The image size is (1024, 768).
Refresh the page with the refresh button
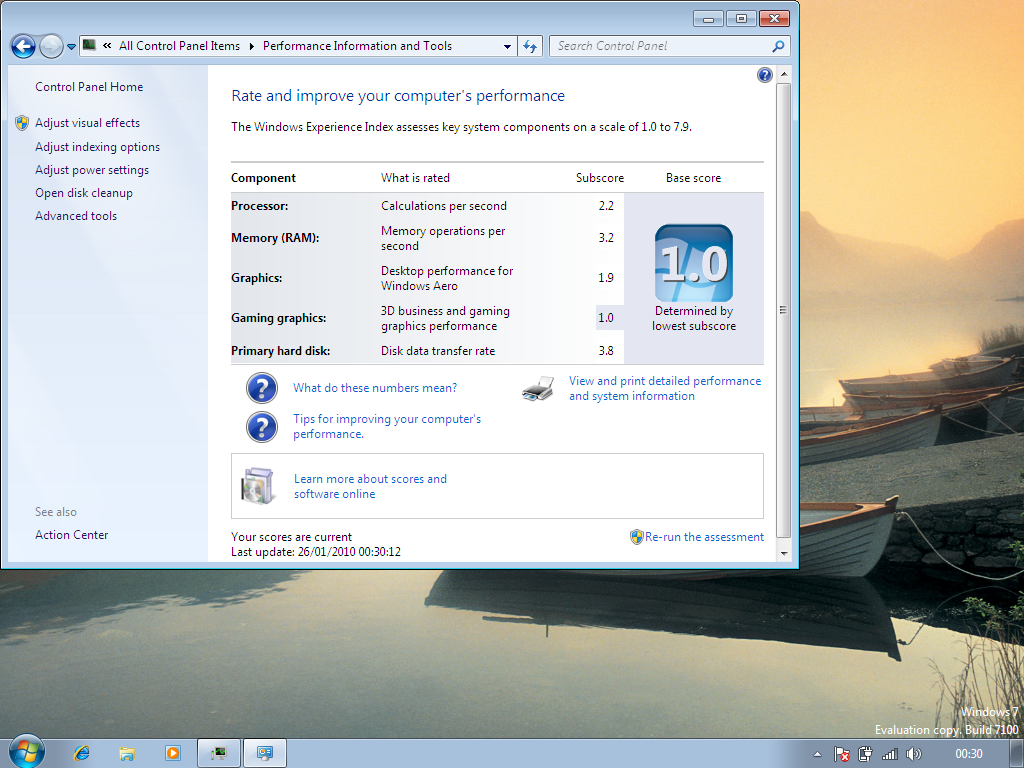(x=530, y=46)
